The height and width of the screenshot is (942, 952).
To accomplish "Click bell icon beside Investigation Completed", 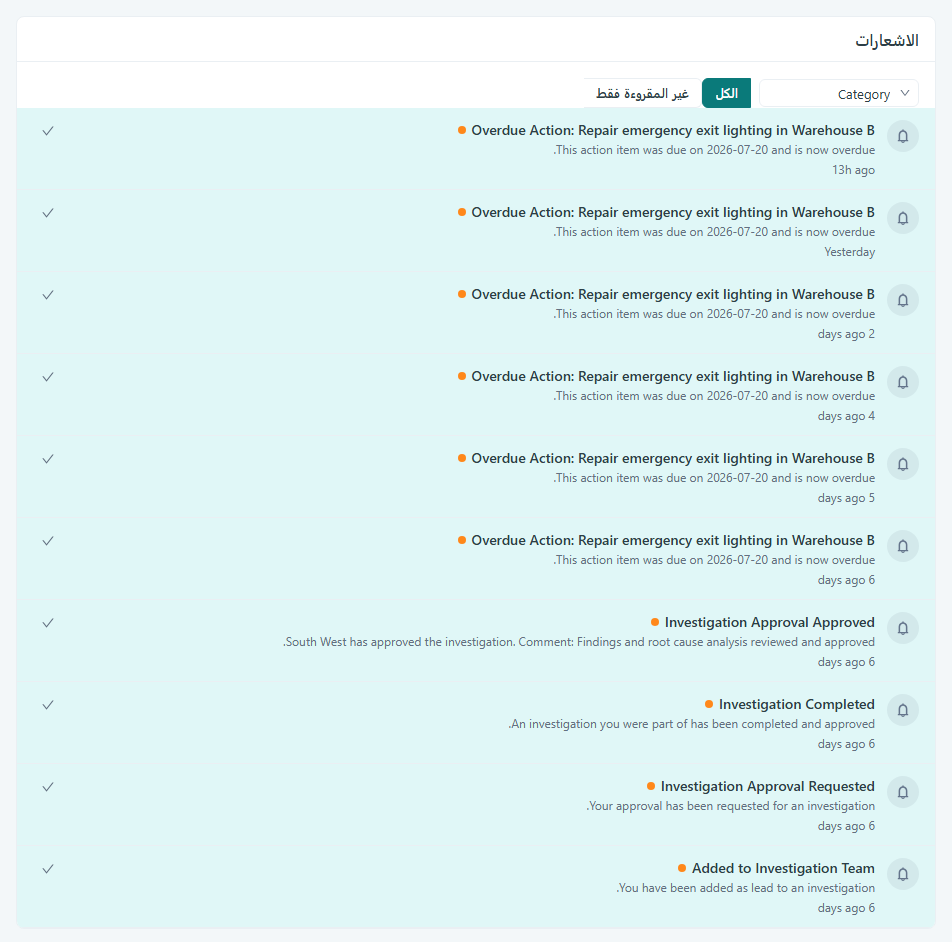I will click(x=903, y=710).
